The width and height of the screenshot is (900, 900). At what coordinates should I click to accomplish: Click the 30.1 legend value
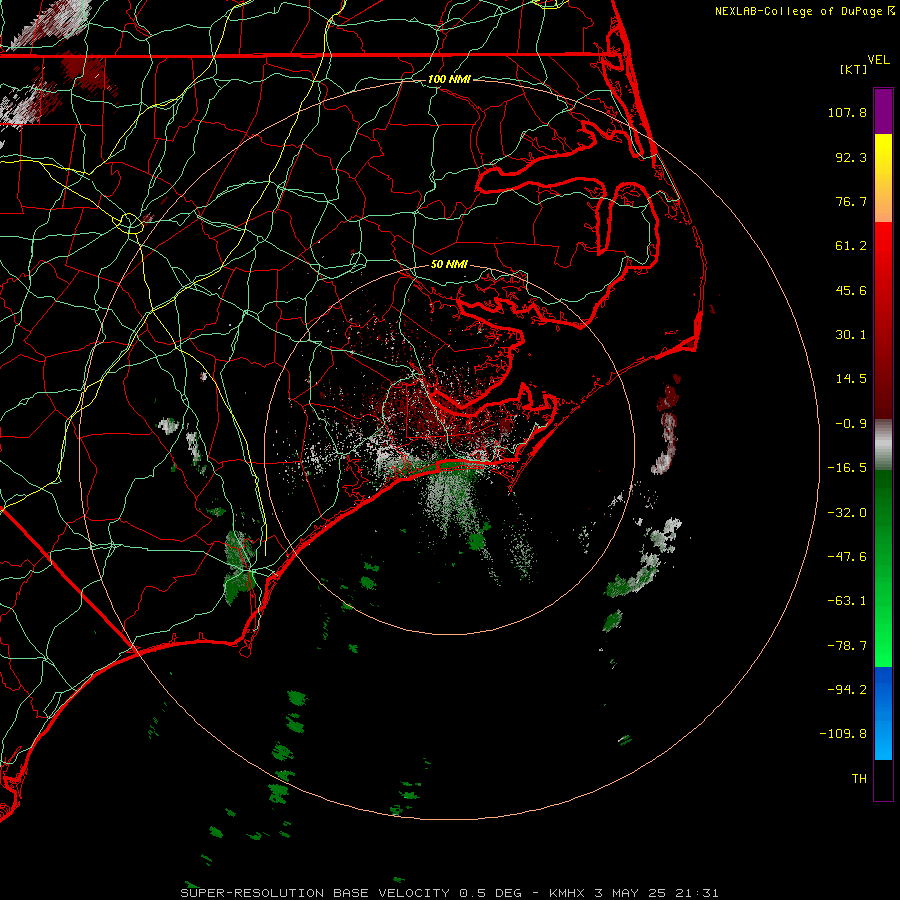coord(851,335)
